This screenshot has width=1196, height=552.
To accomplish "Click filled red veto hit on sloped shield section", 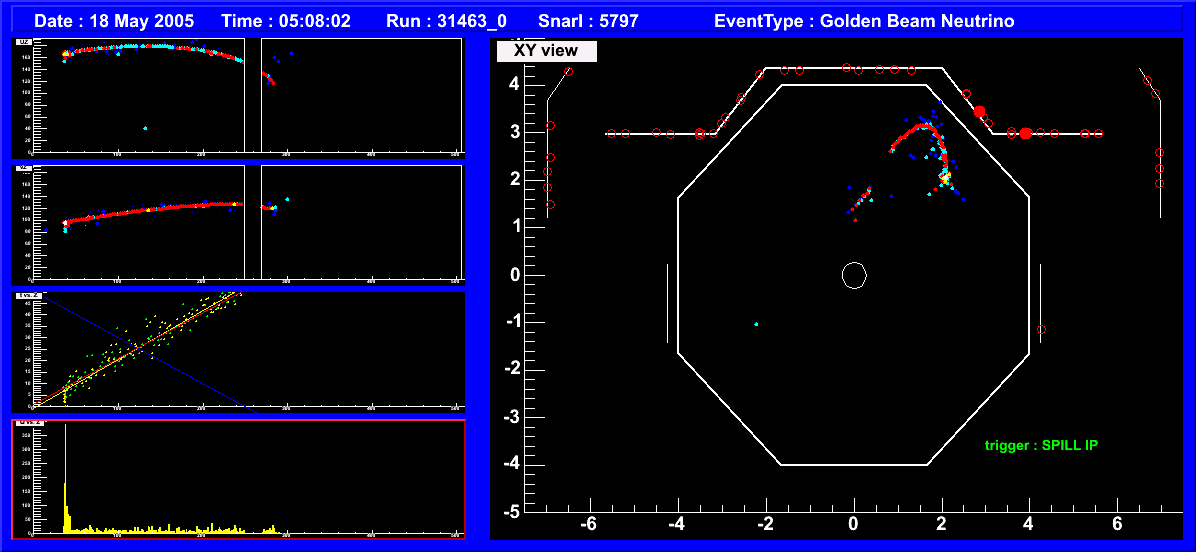I will 979,111.
